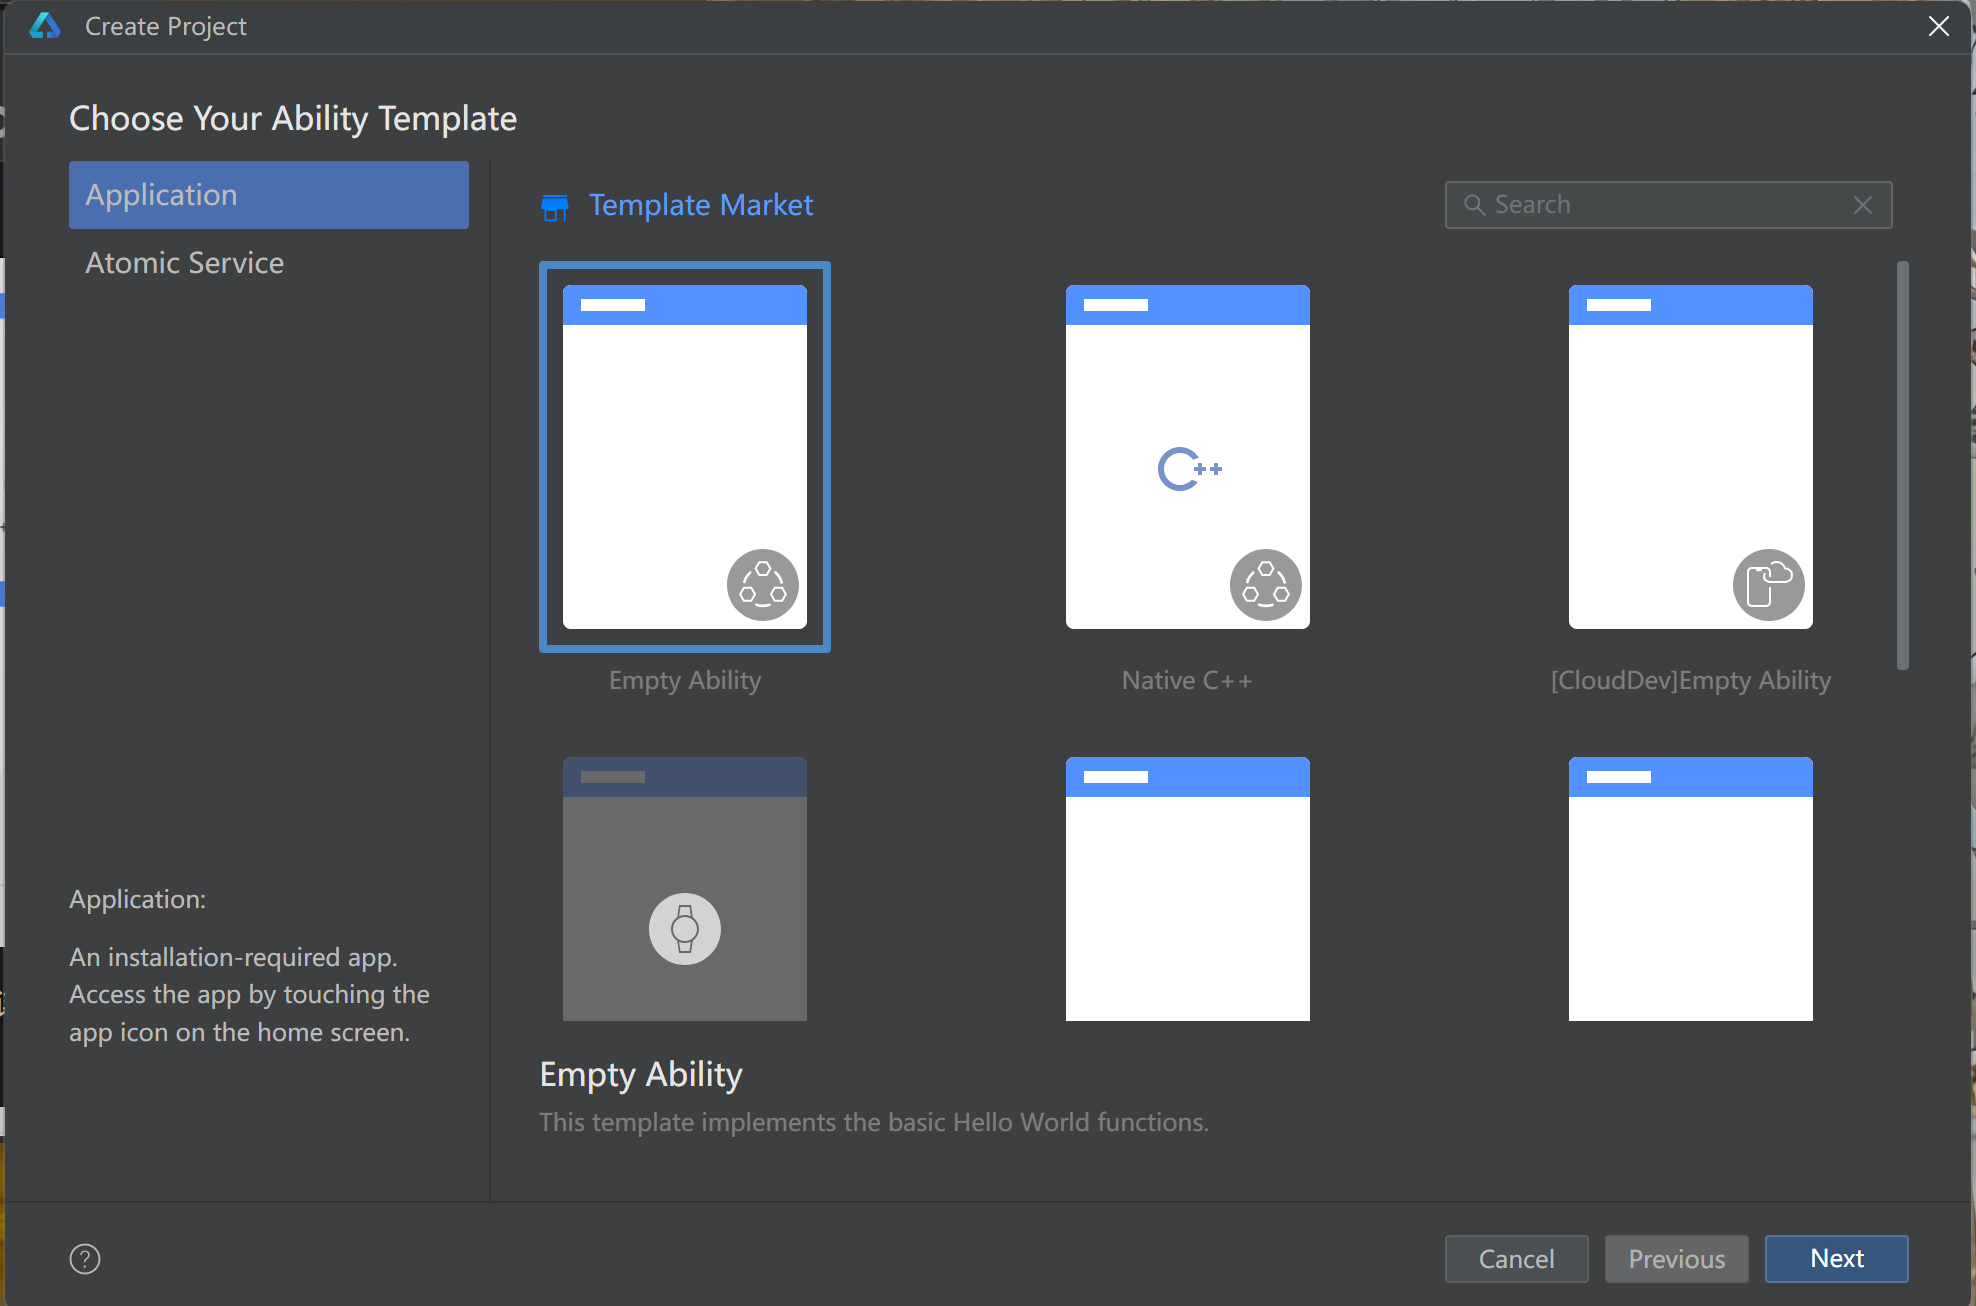The image size is (1976, 1306).
Task: Click the Template Market store icon
Action: point(555,207)
